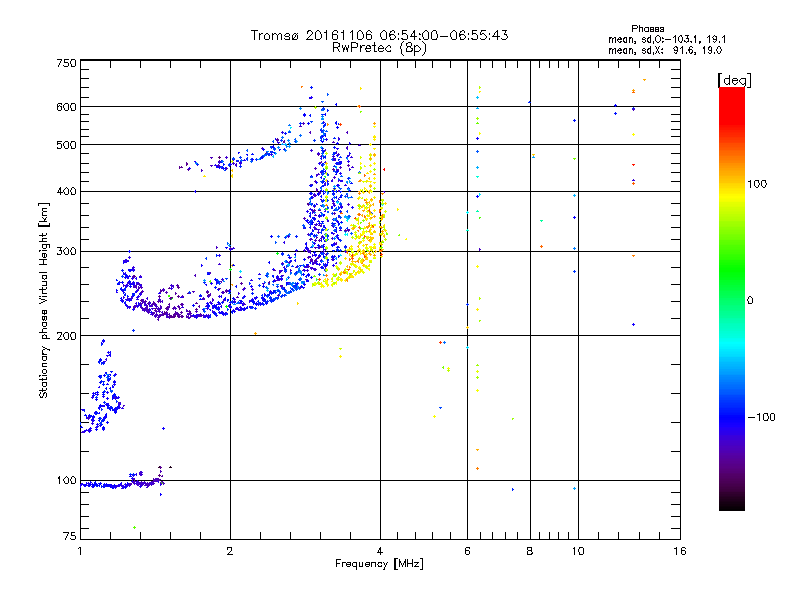The width and height of the screenshot is (800, 600).
Task: Click the blue E-layer trace near 100 km
Action: tap(122, 482)
